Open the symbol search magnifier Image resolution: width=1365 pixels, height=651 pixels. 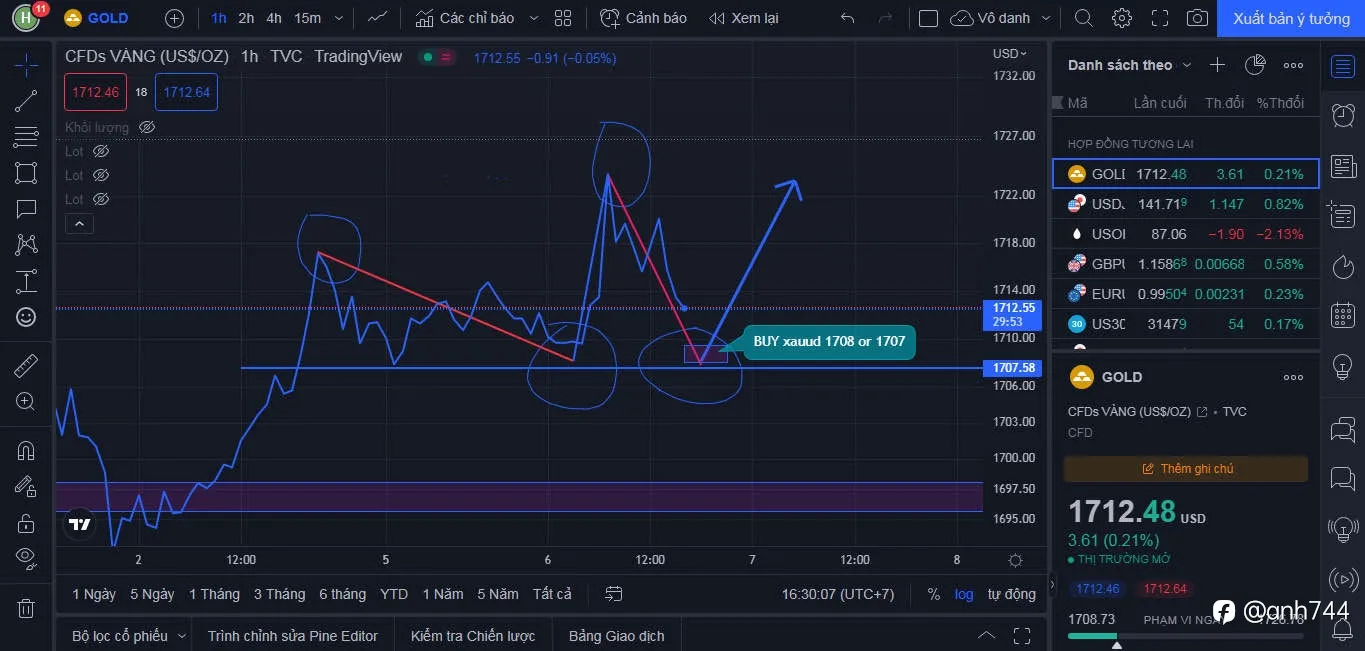point(1083,18)
